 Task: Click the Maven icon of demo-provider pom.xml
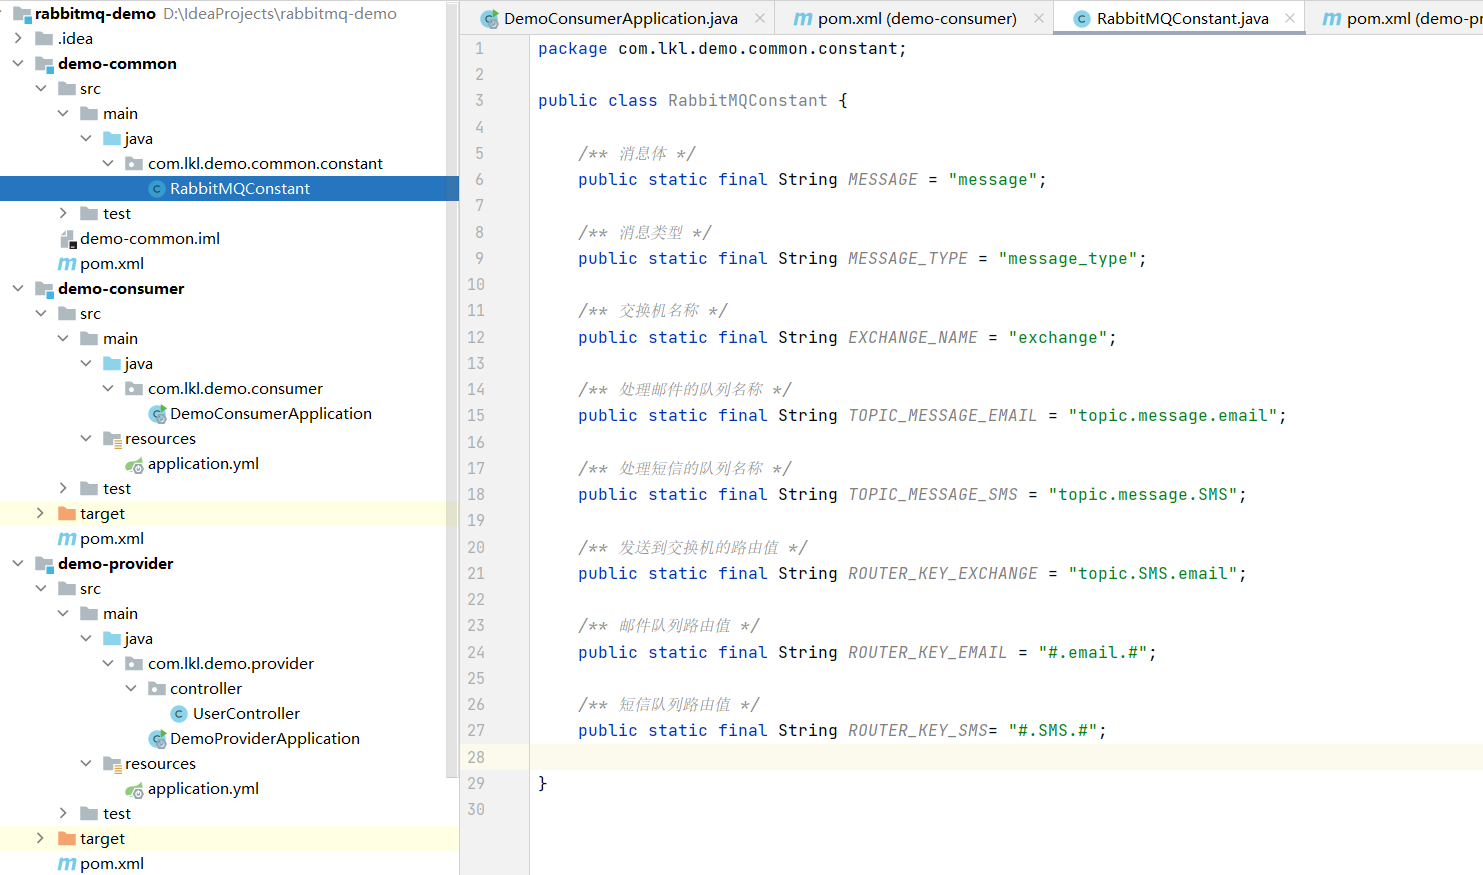coord(67,864)
